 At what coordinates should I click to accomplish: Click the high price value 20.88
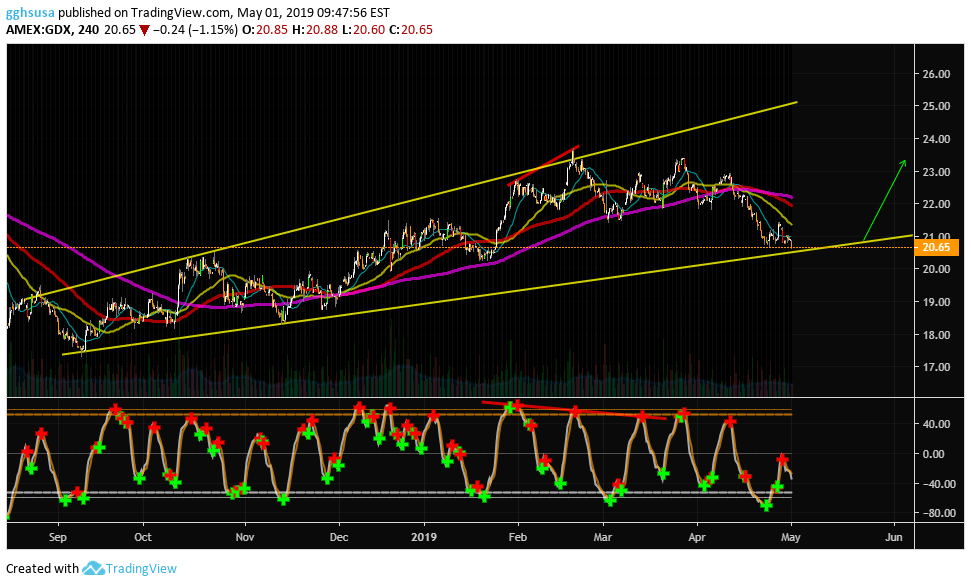tap(321, 30)
